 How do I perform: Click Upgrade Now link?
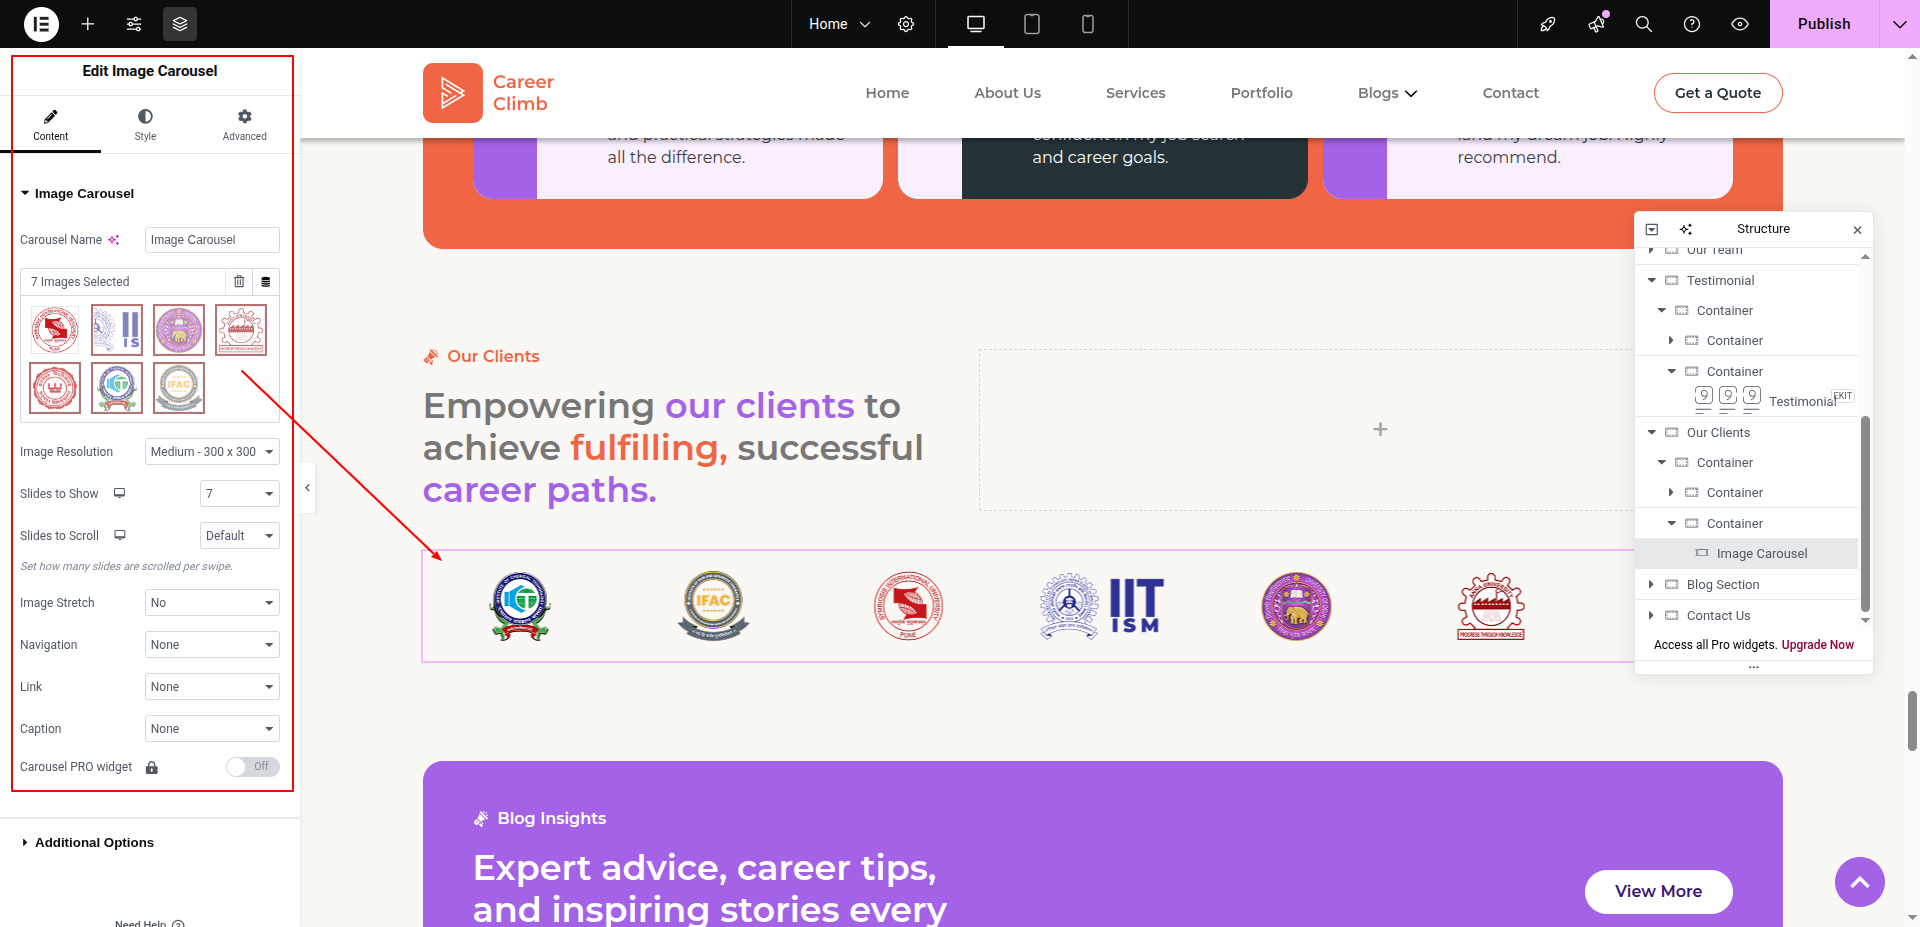click(x=1817, y=645)
